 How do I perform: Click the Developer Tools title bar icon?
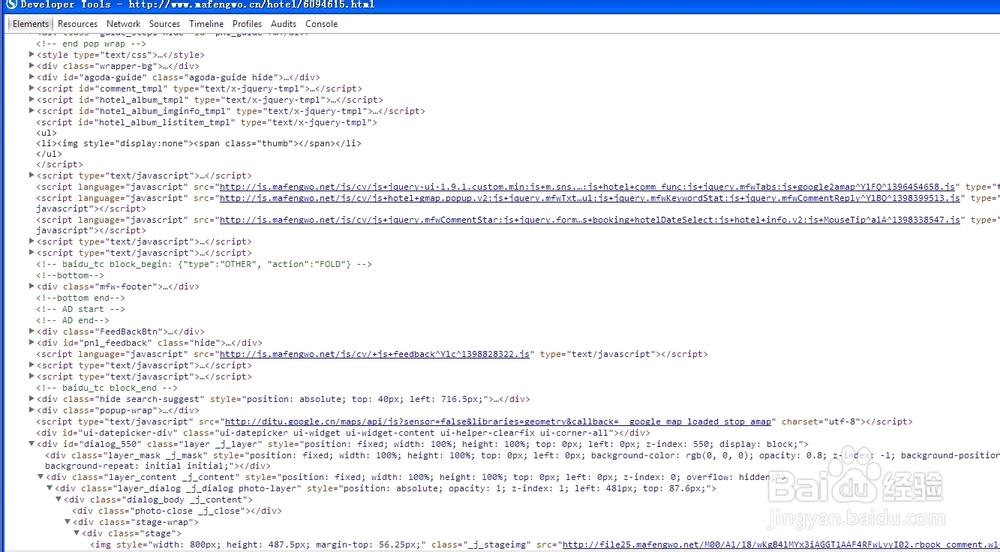[x=11, y=5]
